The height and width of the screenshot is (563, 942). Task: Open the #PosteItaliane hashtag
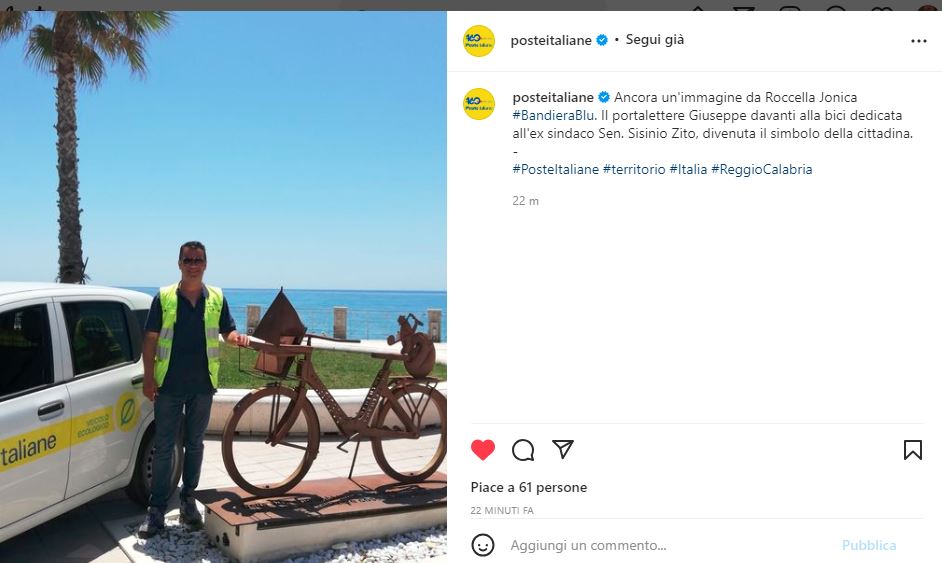556,169
